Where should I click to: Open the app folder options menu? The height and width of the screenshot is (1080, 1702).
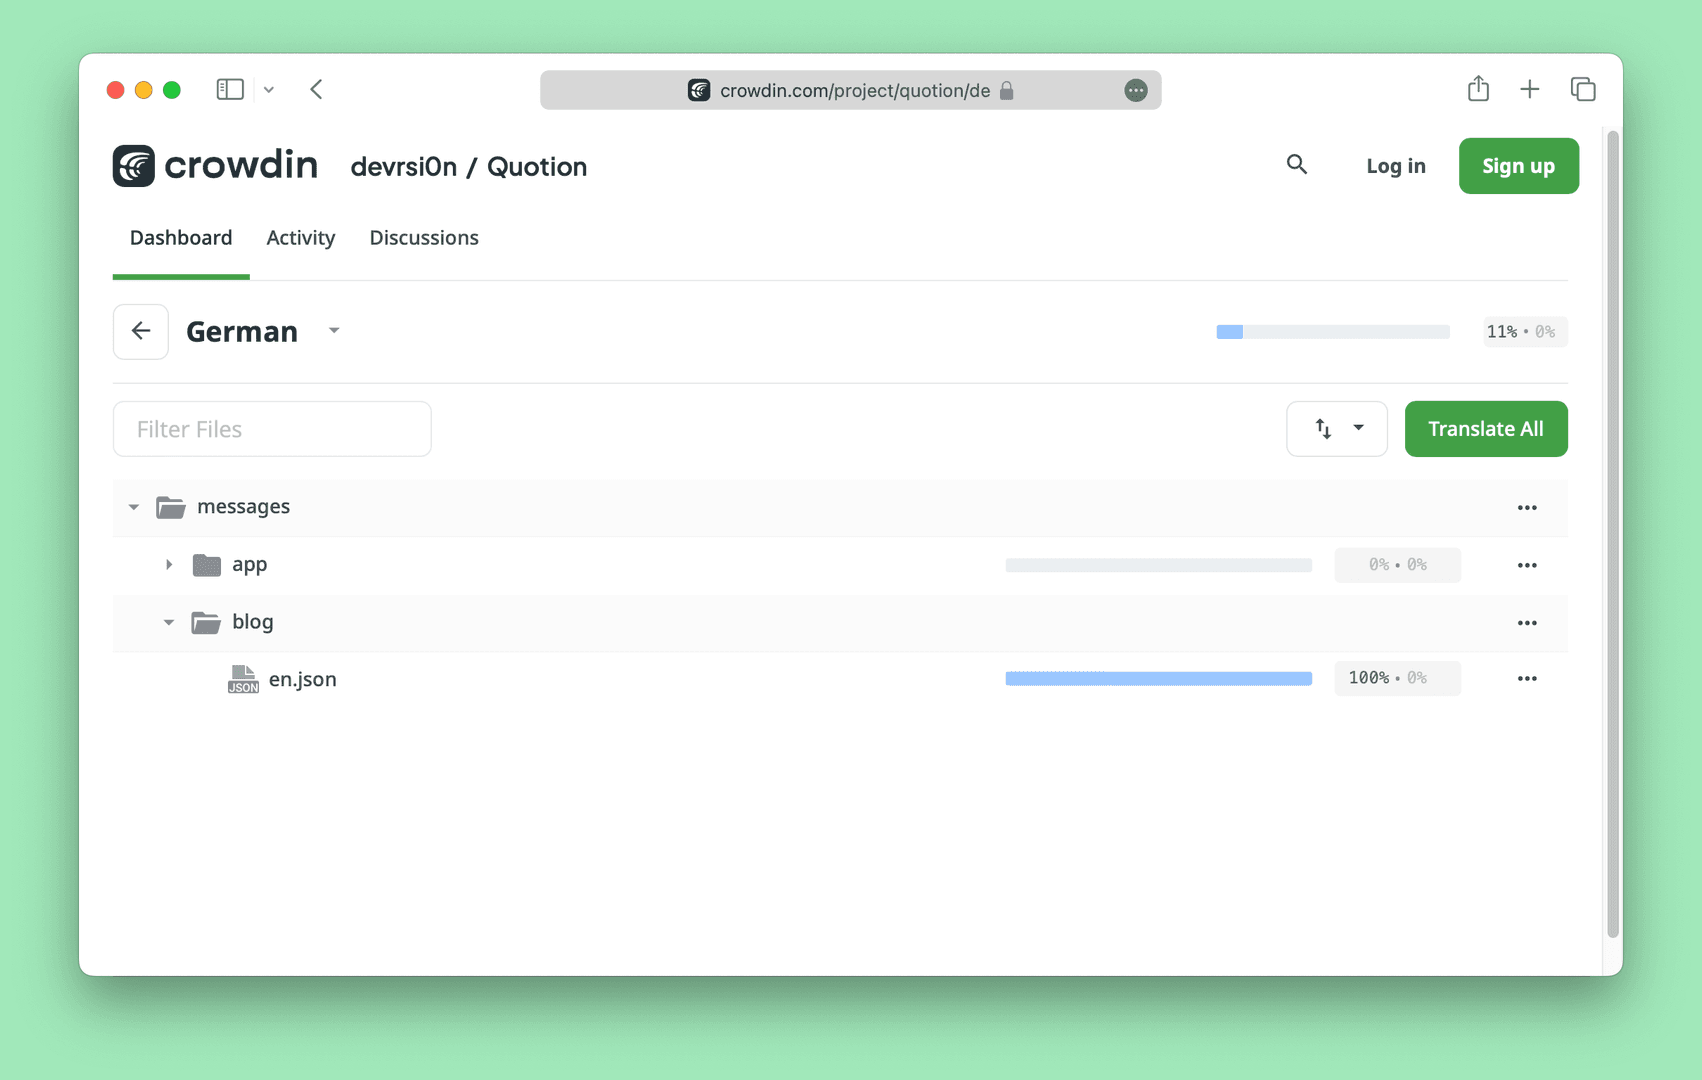point(1527,566)
